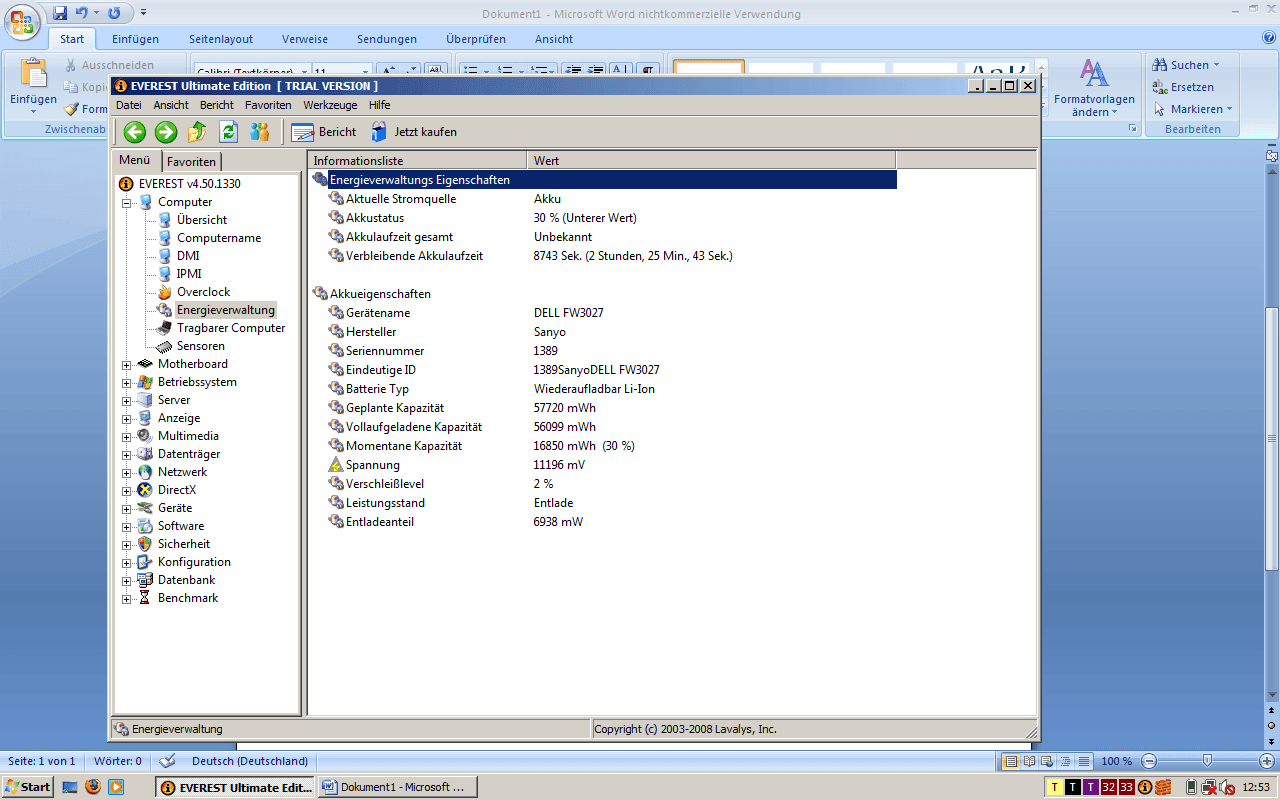1280x800 pixels.
Task: Click the Einfügen clipboard icon in Word
Action: tap(33, 73)
